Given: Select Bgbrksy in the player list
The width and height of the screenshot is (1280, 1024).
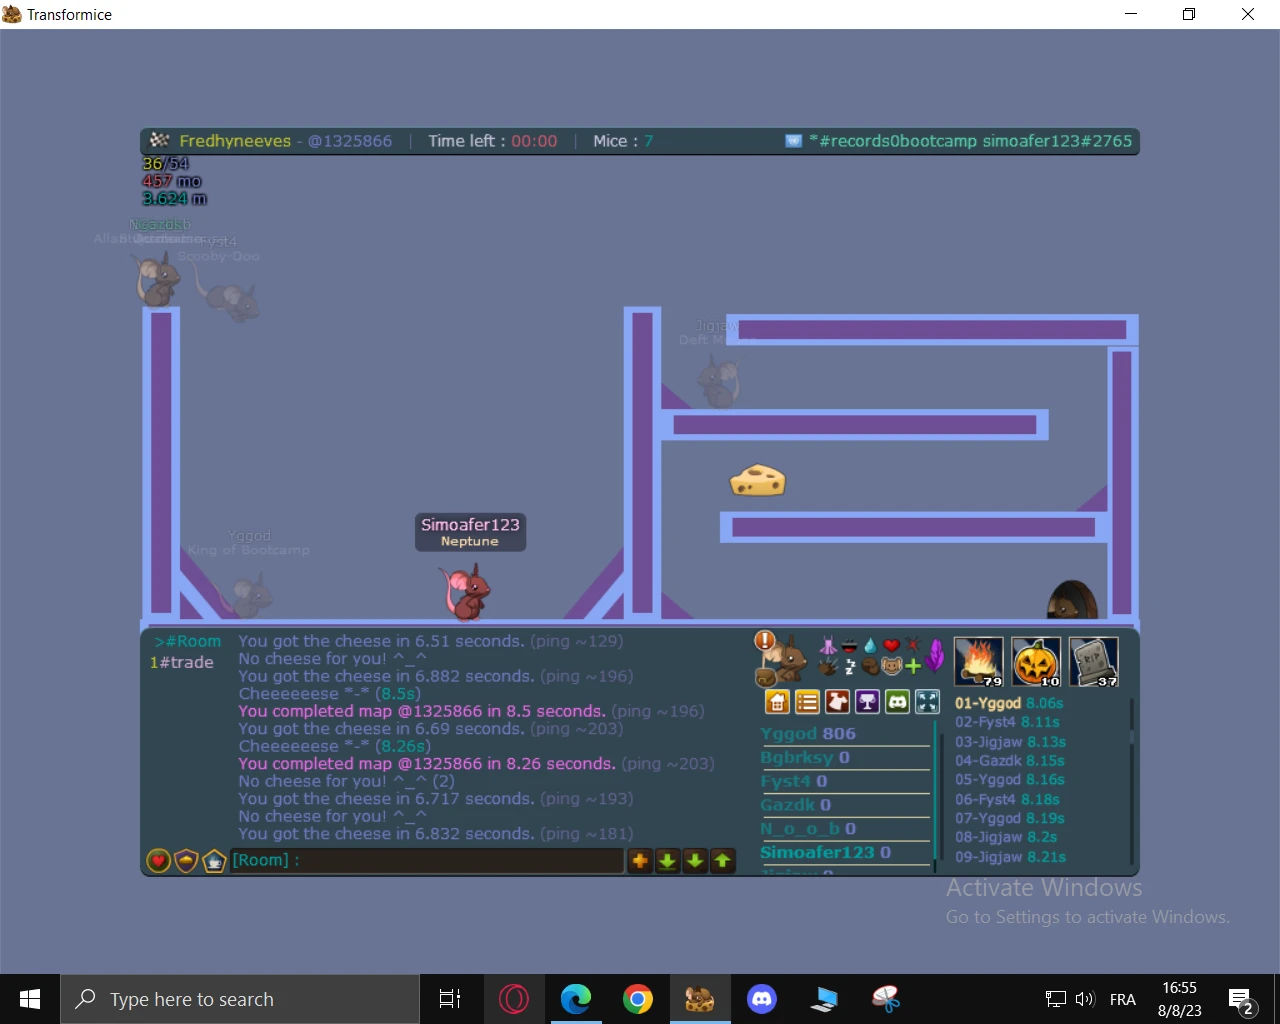Looking at the screenshot, I should [805, 758].
